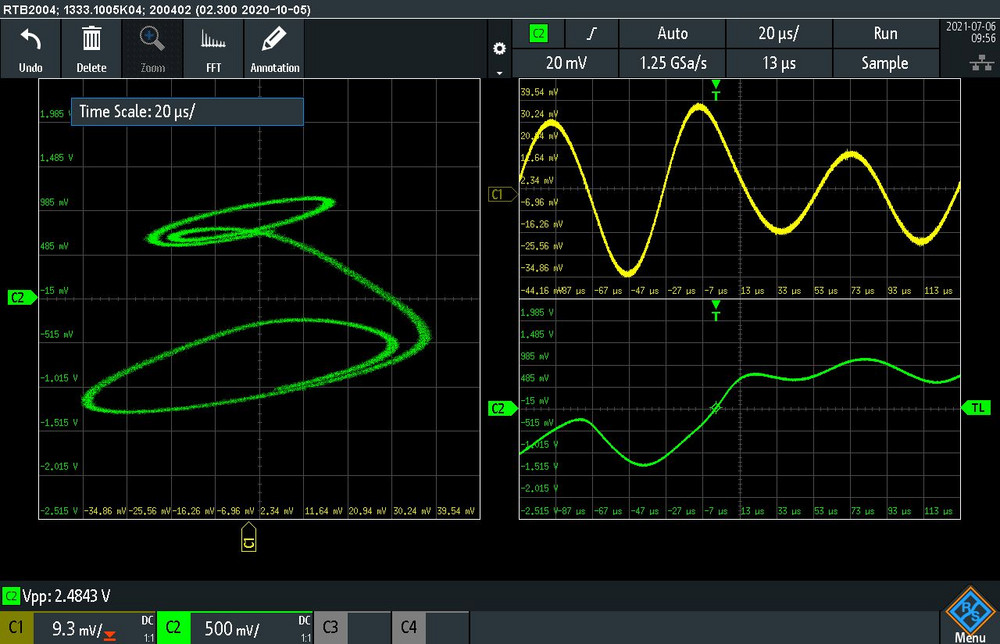Activate the Zoom magnifier tool
This screenshot has height=644, width=1000.
tap(152, 40)
